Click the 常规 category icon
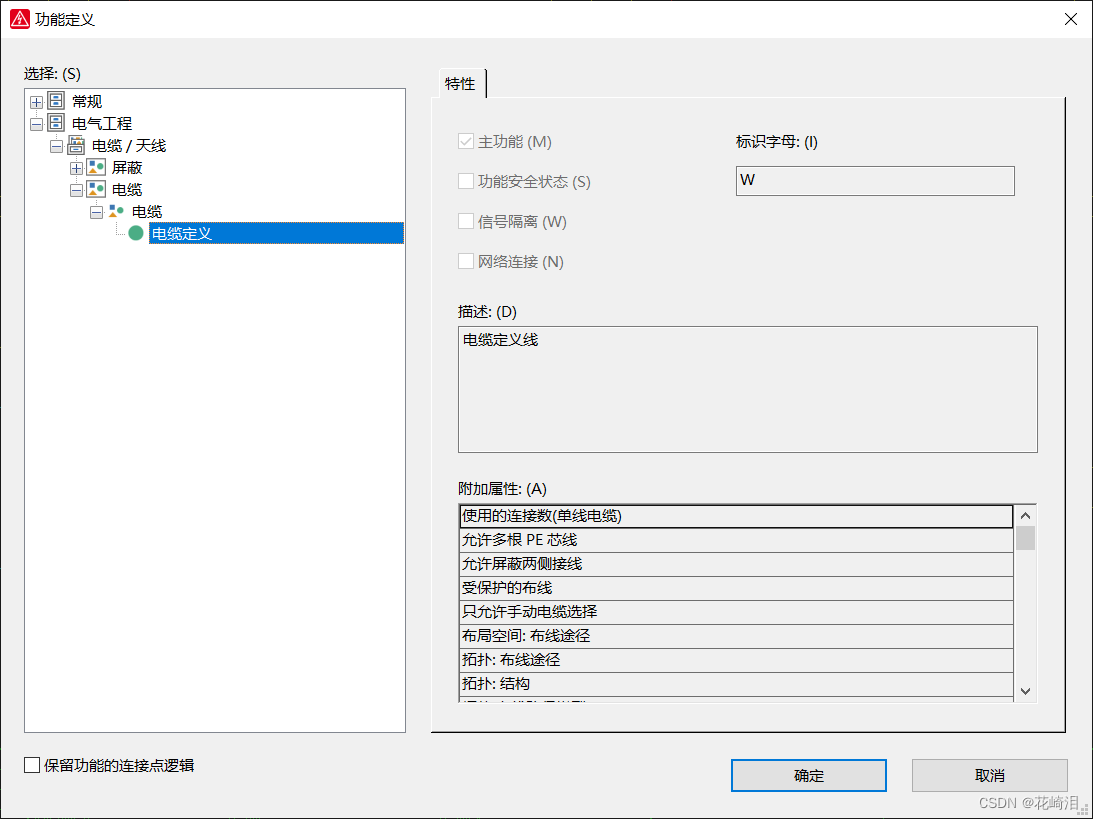1093x819 pixels. (x=56, y=101)
